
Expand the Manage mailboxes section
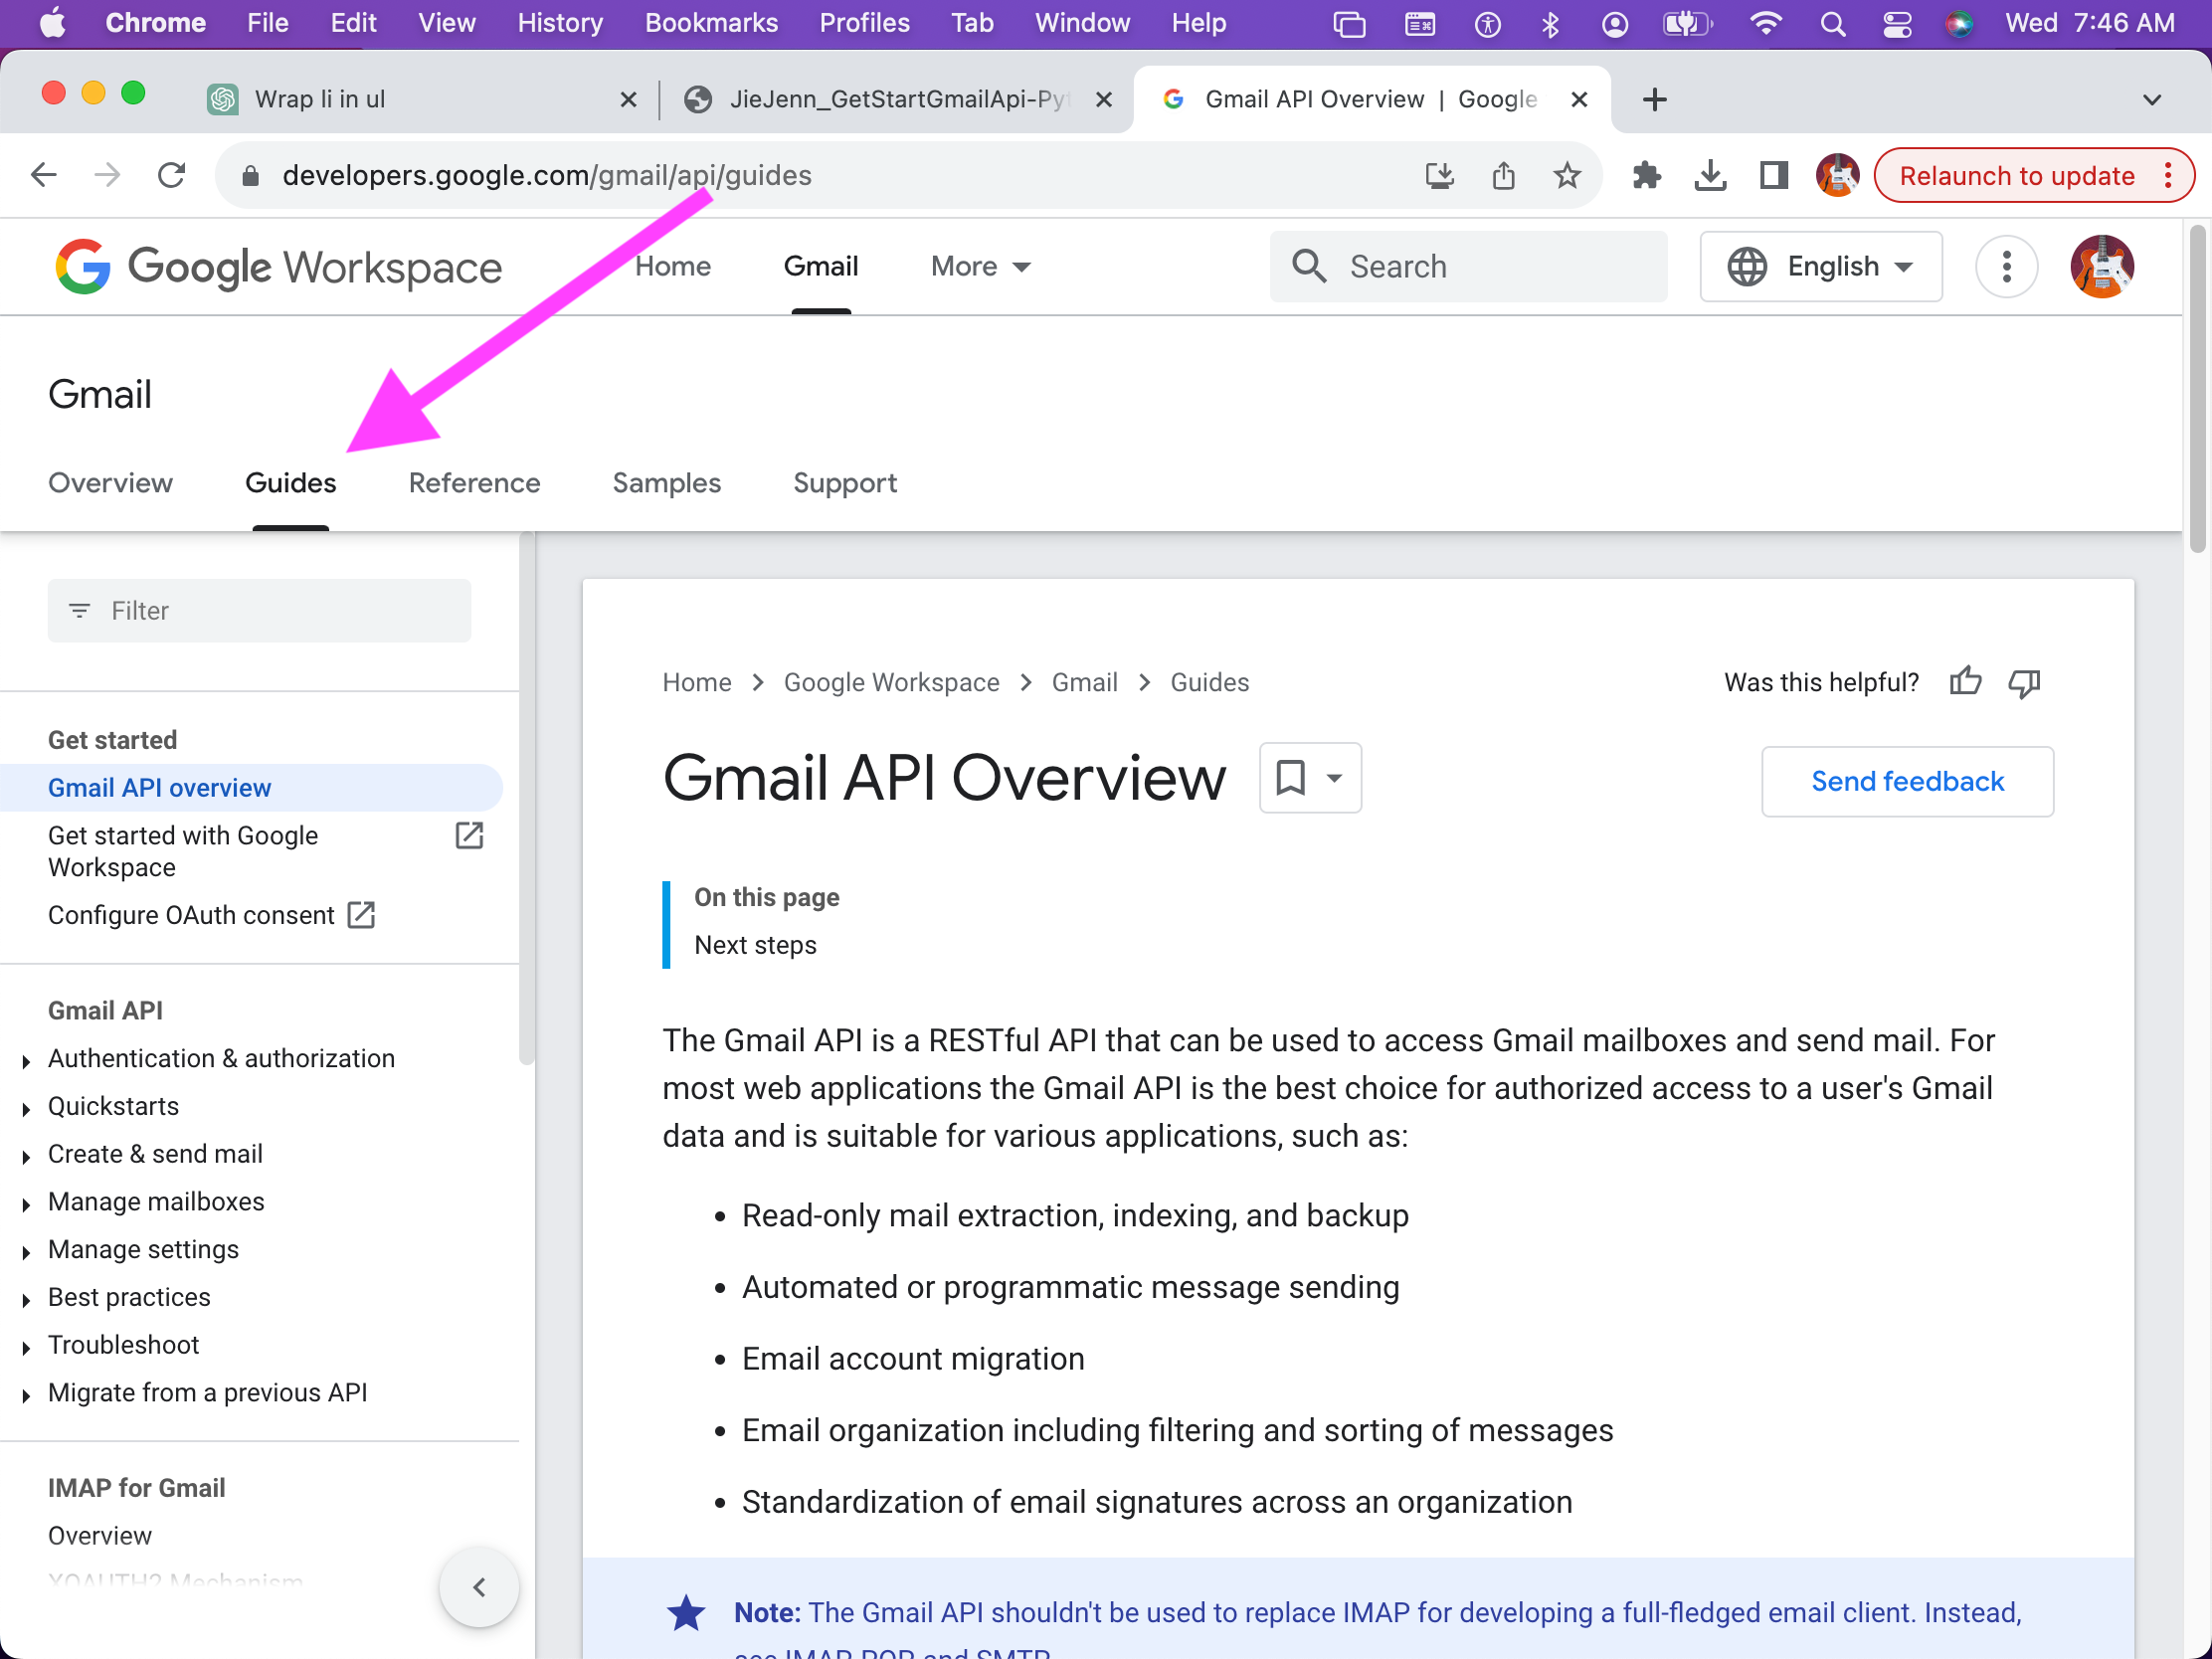[26, 1204]
